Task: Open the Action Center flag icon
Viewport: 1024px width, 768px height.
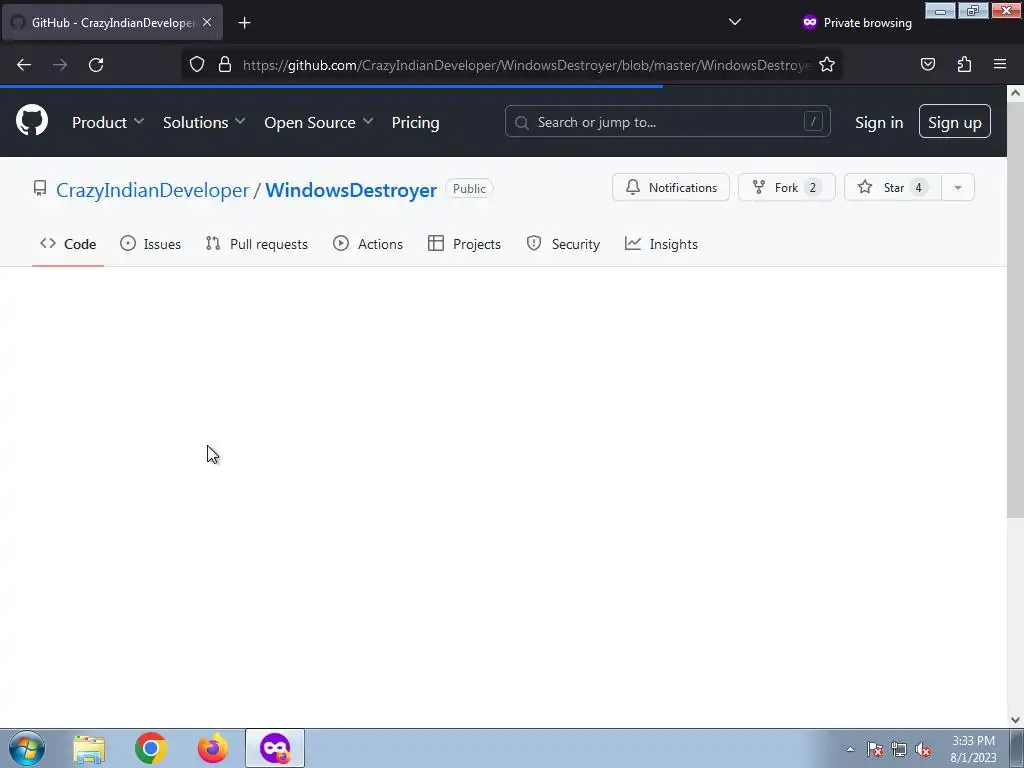Action: pos(875,750)
